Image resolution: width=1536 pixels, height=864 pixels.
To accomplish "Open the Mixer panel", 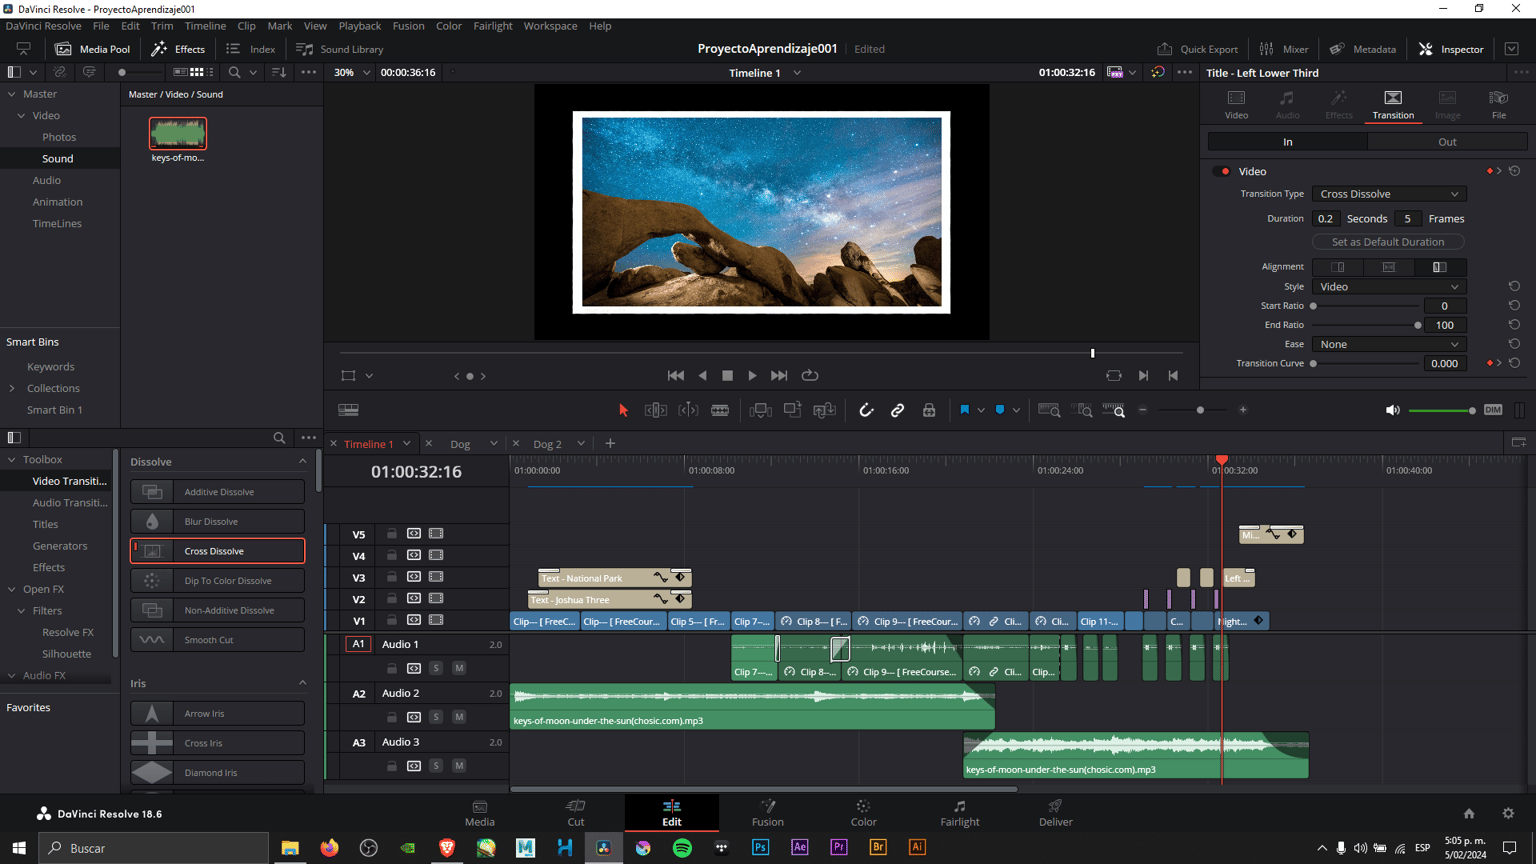I will pyautogui.click(x=1284, y=49).
